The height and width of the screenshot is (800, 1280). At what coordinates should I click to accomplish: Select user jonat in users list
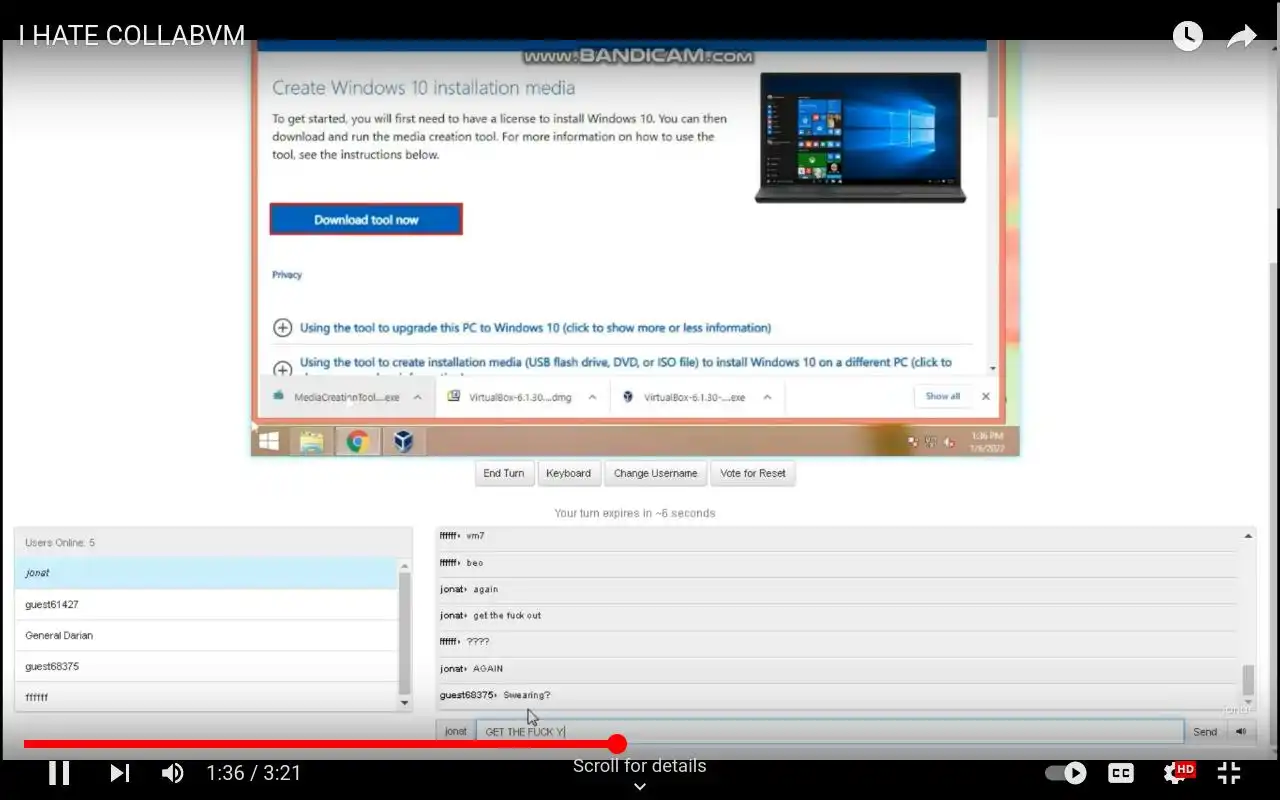pos(206,573)
